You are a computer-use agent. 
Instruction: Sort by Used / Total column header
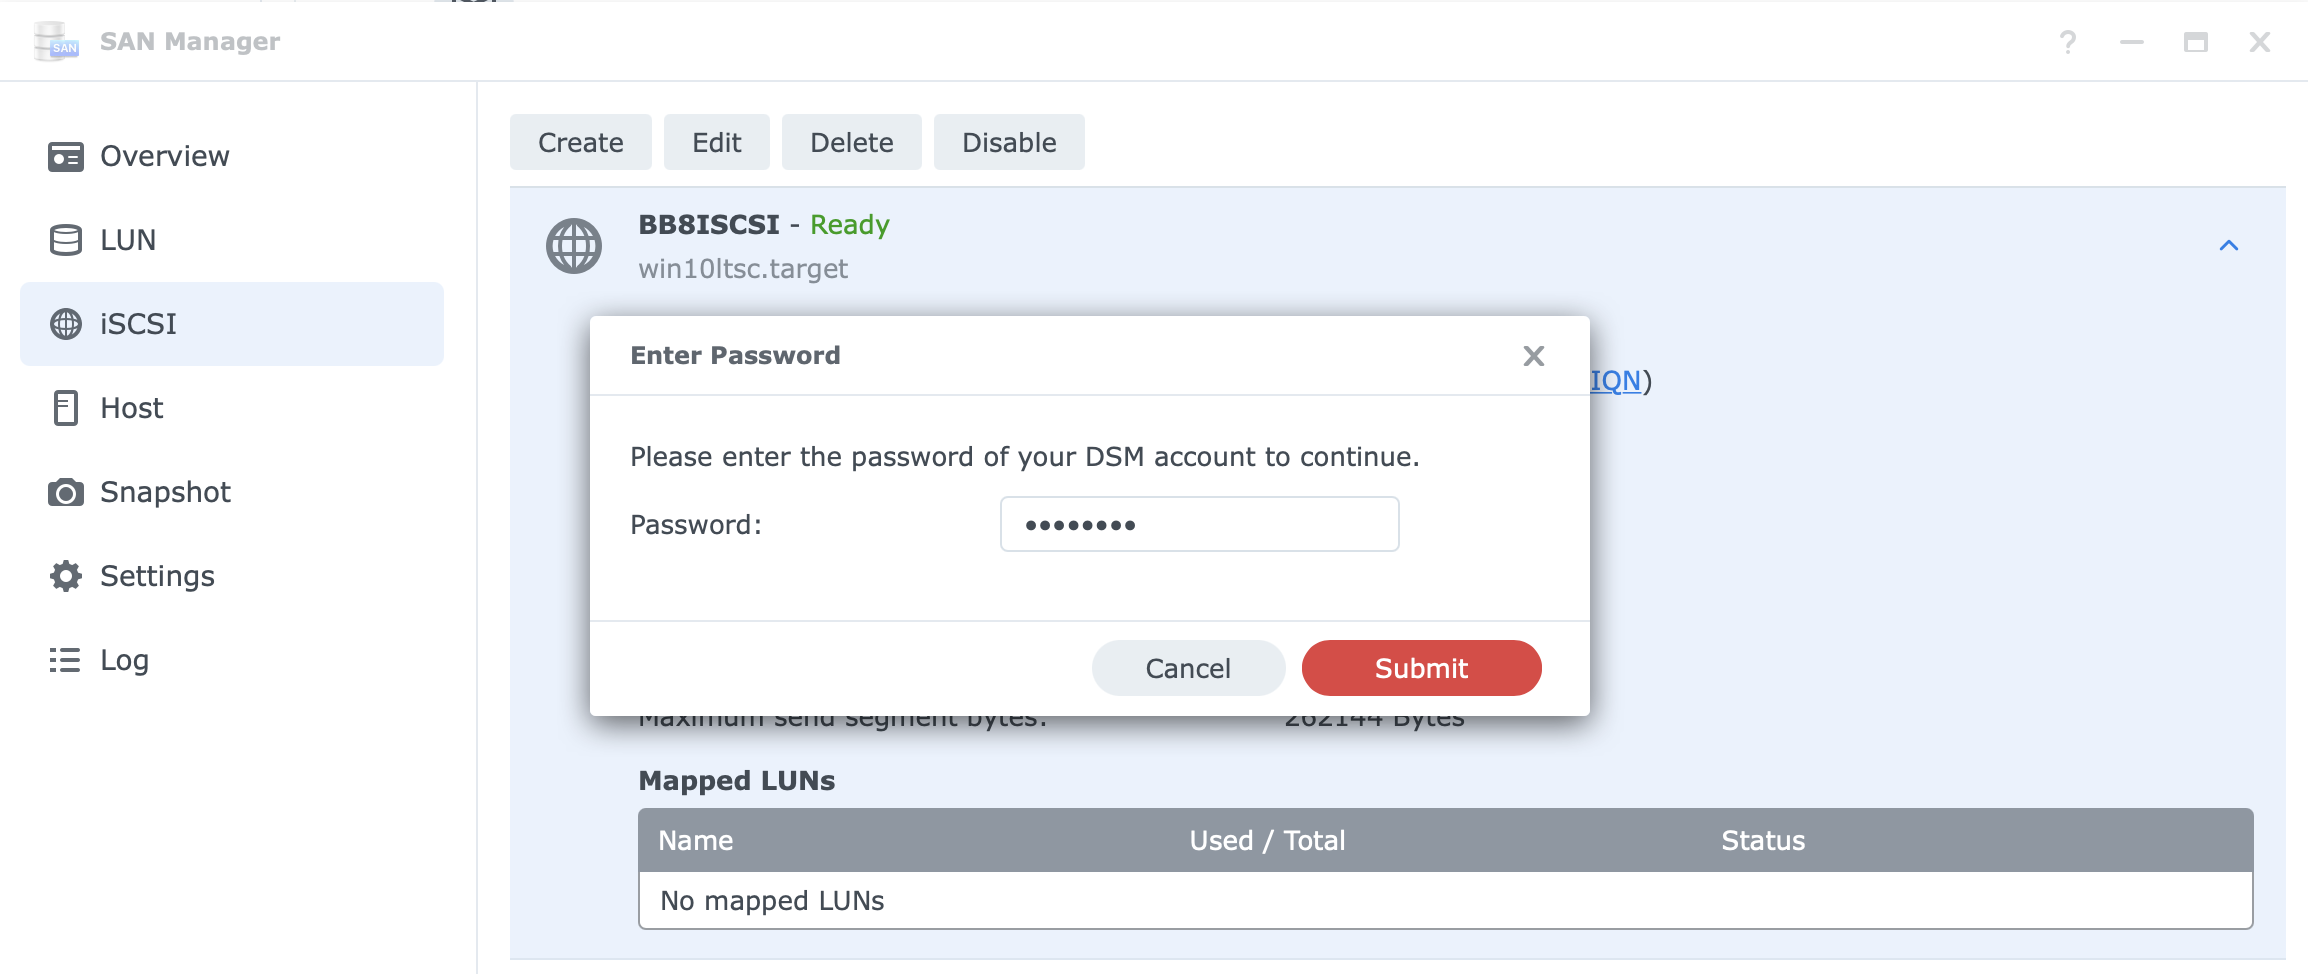coord(1267,840)
